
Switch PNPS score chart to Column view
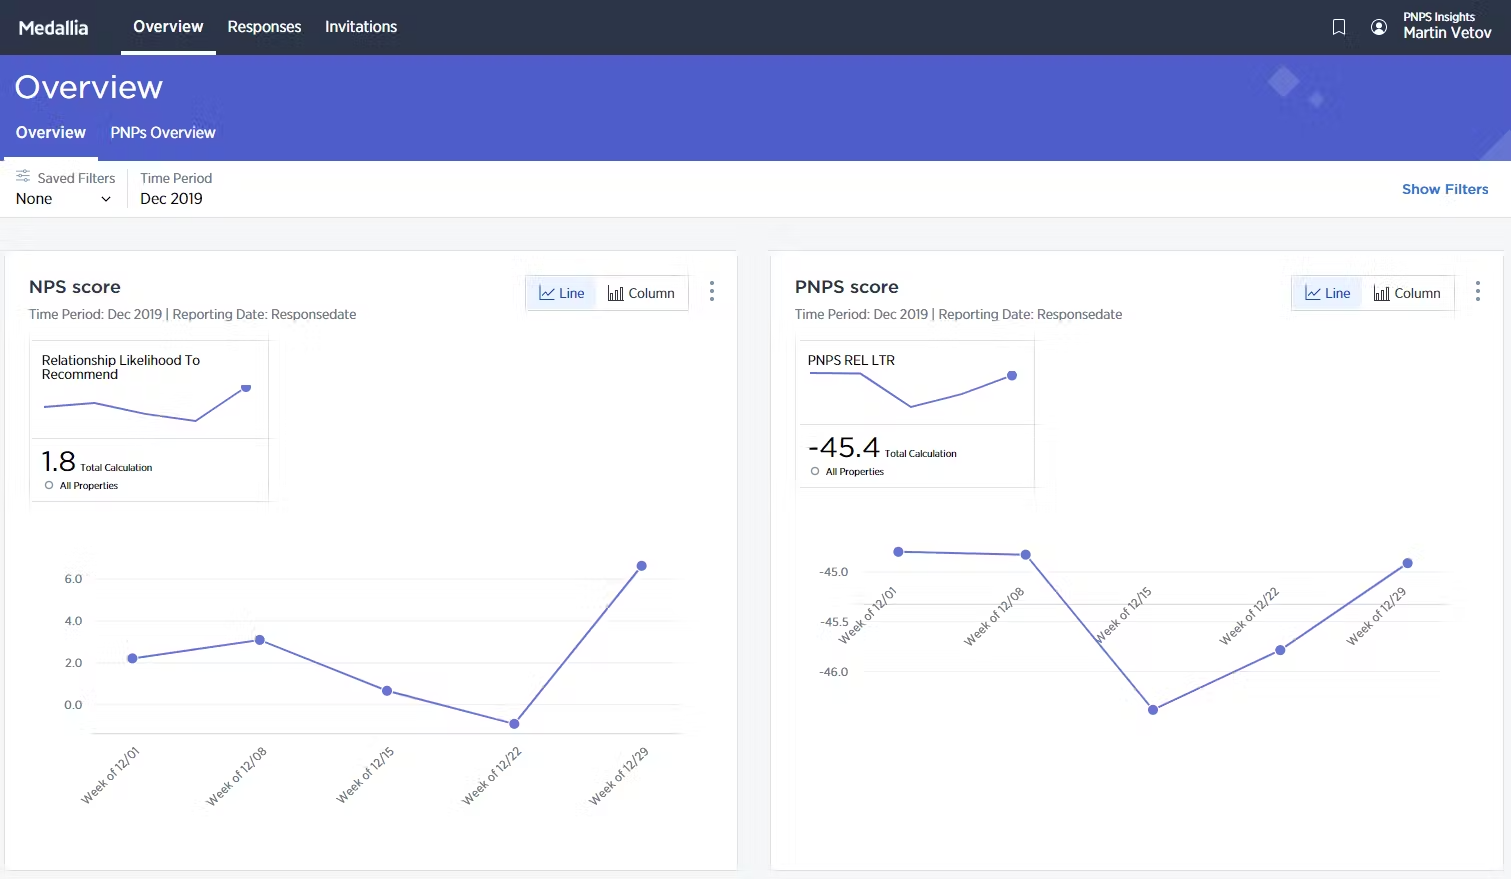click(x=1407, y=293)
